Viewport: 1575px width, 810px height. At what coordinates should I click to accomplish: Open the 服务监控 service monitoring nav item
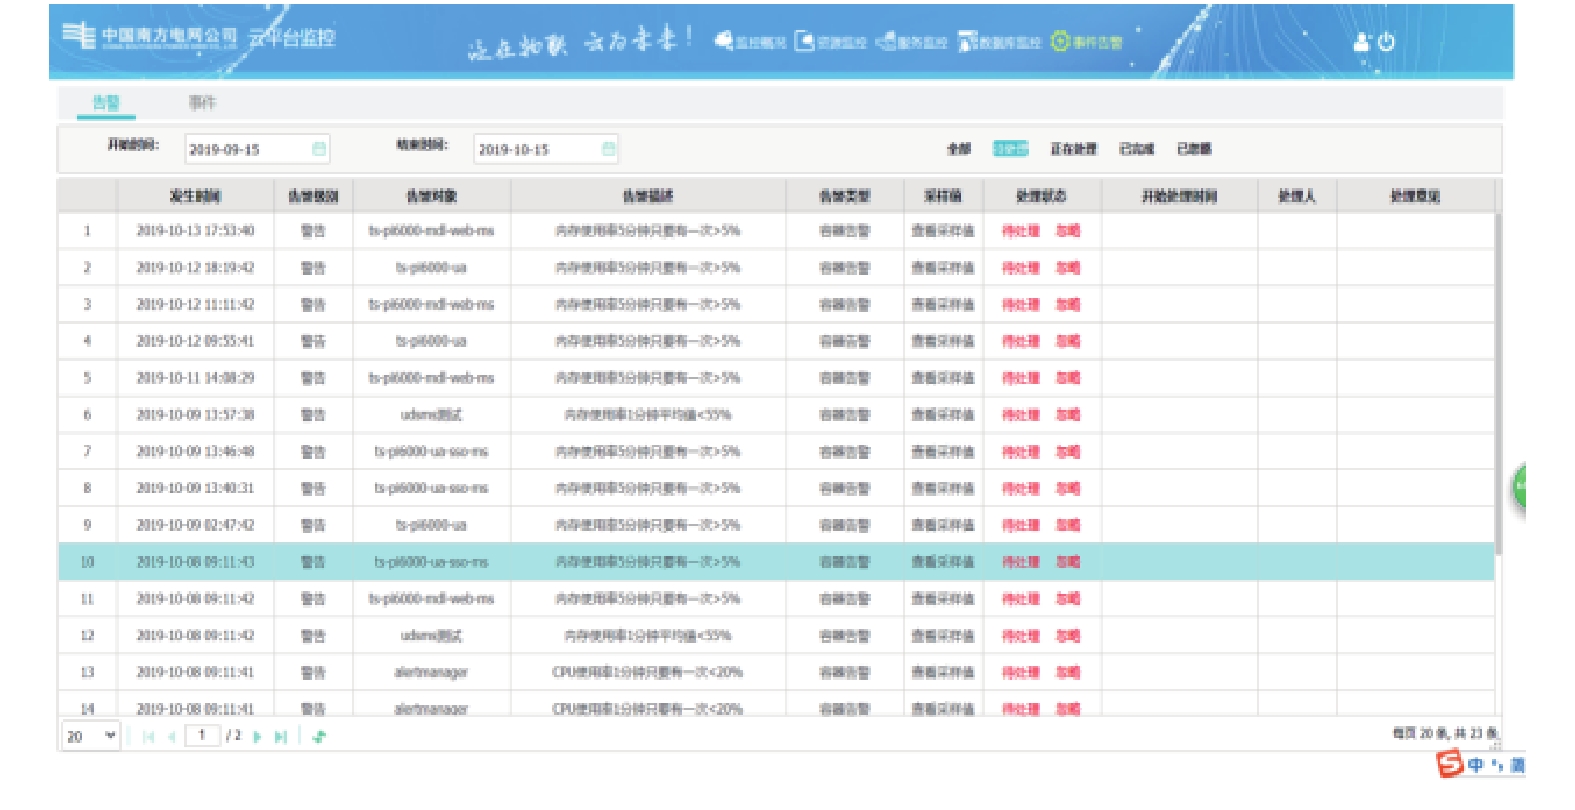pos(911,42)
